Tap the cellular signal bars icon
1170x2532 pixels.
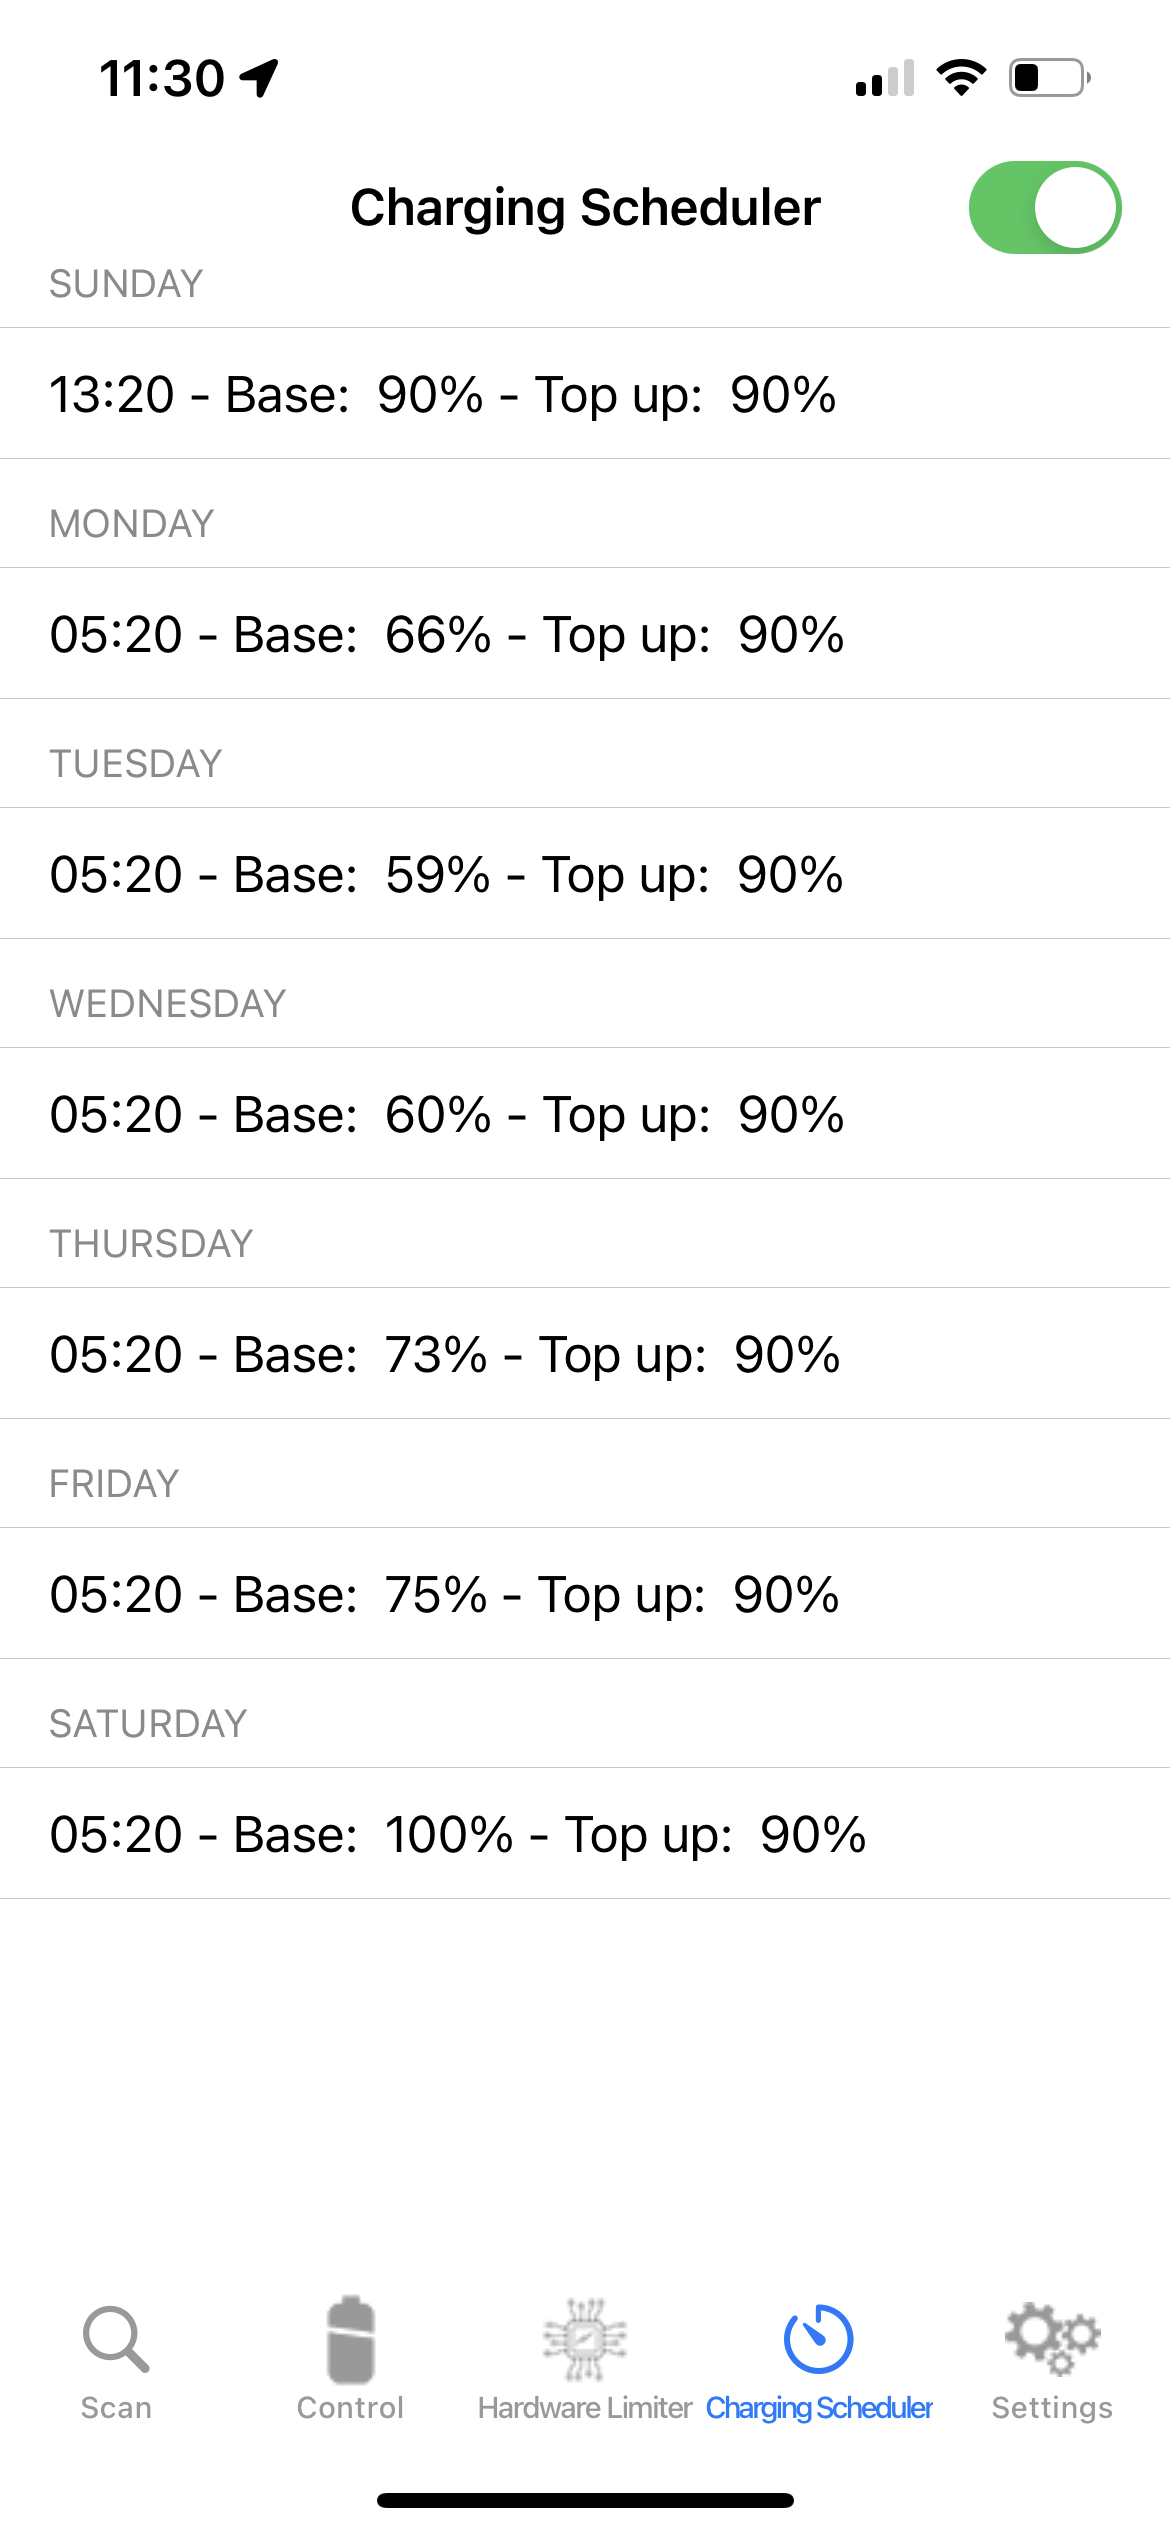pos(885,78)
